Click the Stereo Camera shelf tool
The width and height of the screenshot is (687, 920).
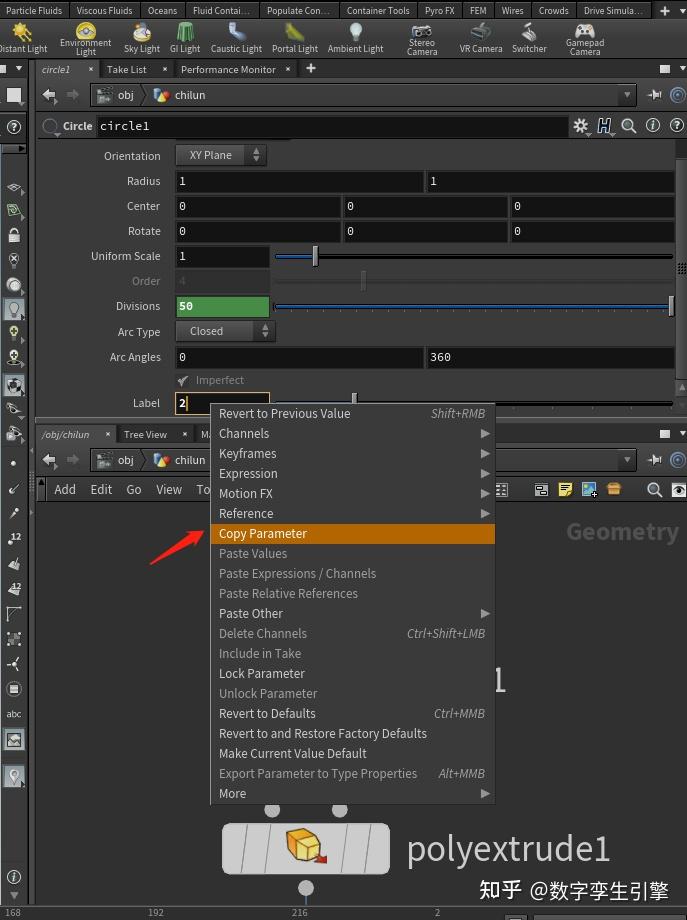422,37
